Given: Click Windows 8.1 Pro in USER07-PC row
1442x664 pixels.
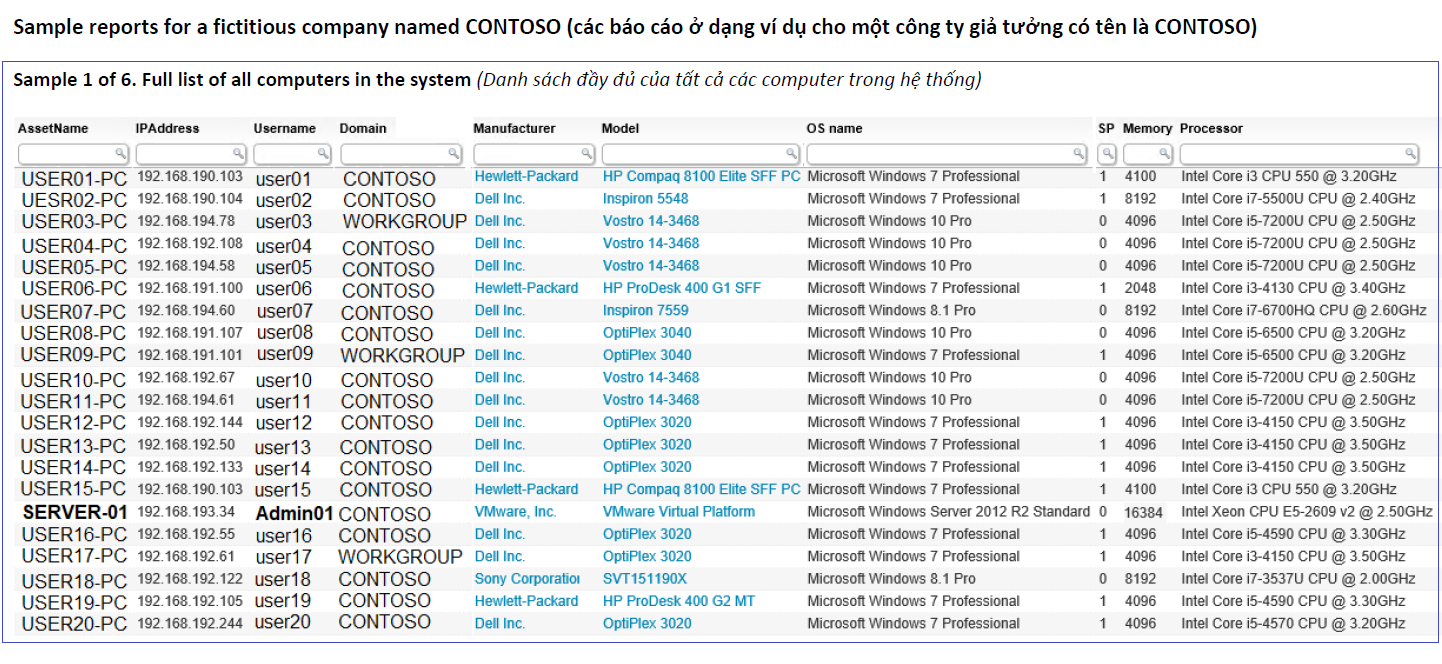Looking at the screenshot, I should 892,310.
